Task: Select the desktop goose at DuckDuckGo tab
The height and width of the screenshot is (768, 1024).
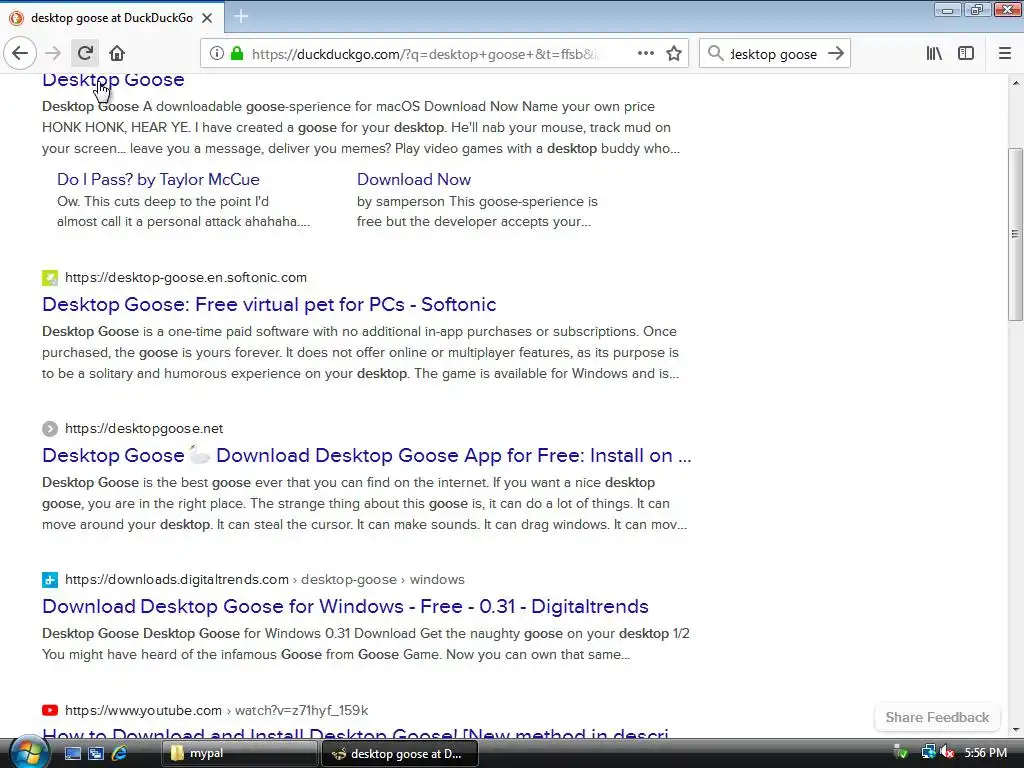Action: pyautogui.click(x=112, y=18)
